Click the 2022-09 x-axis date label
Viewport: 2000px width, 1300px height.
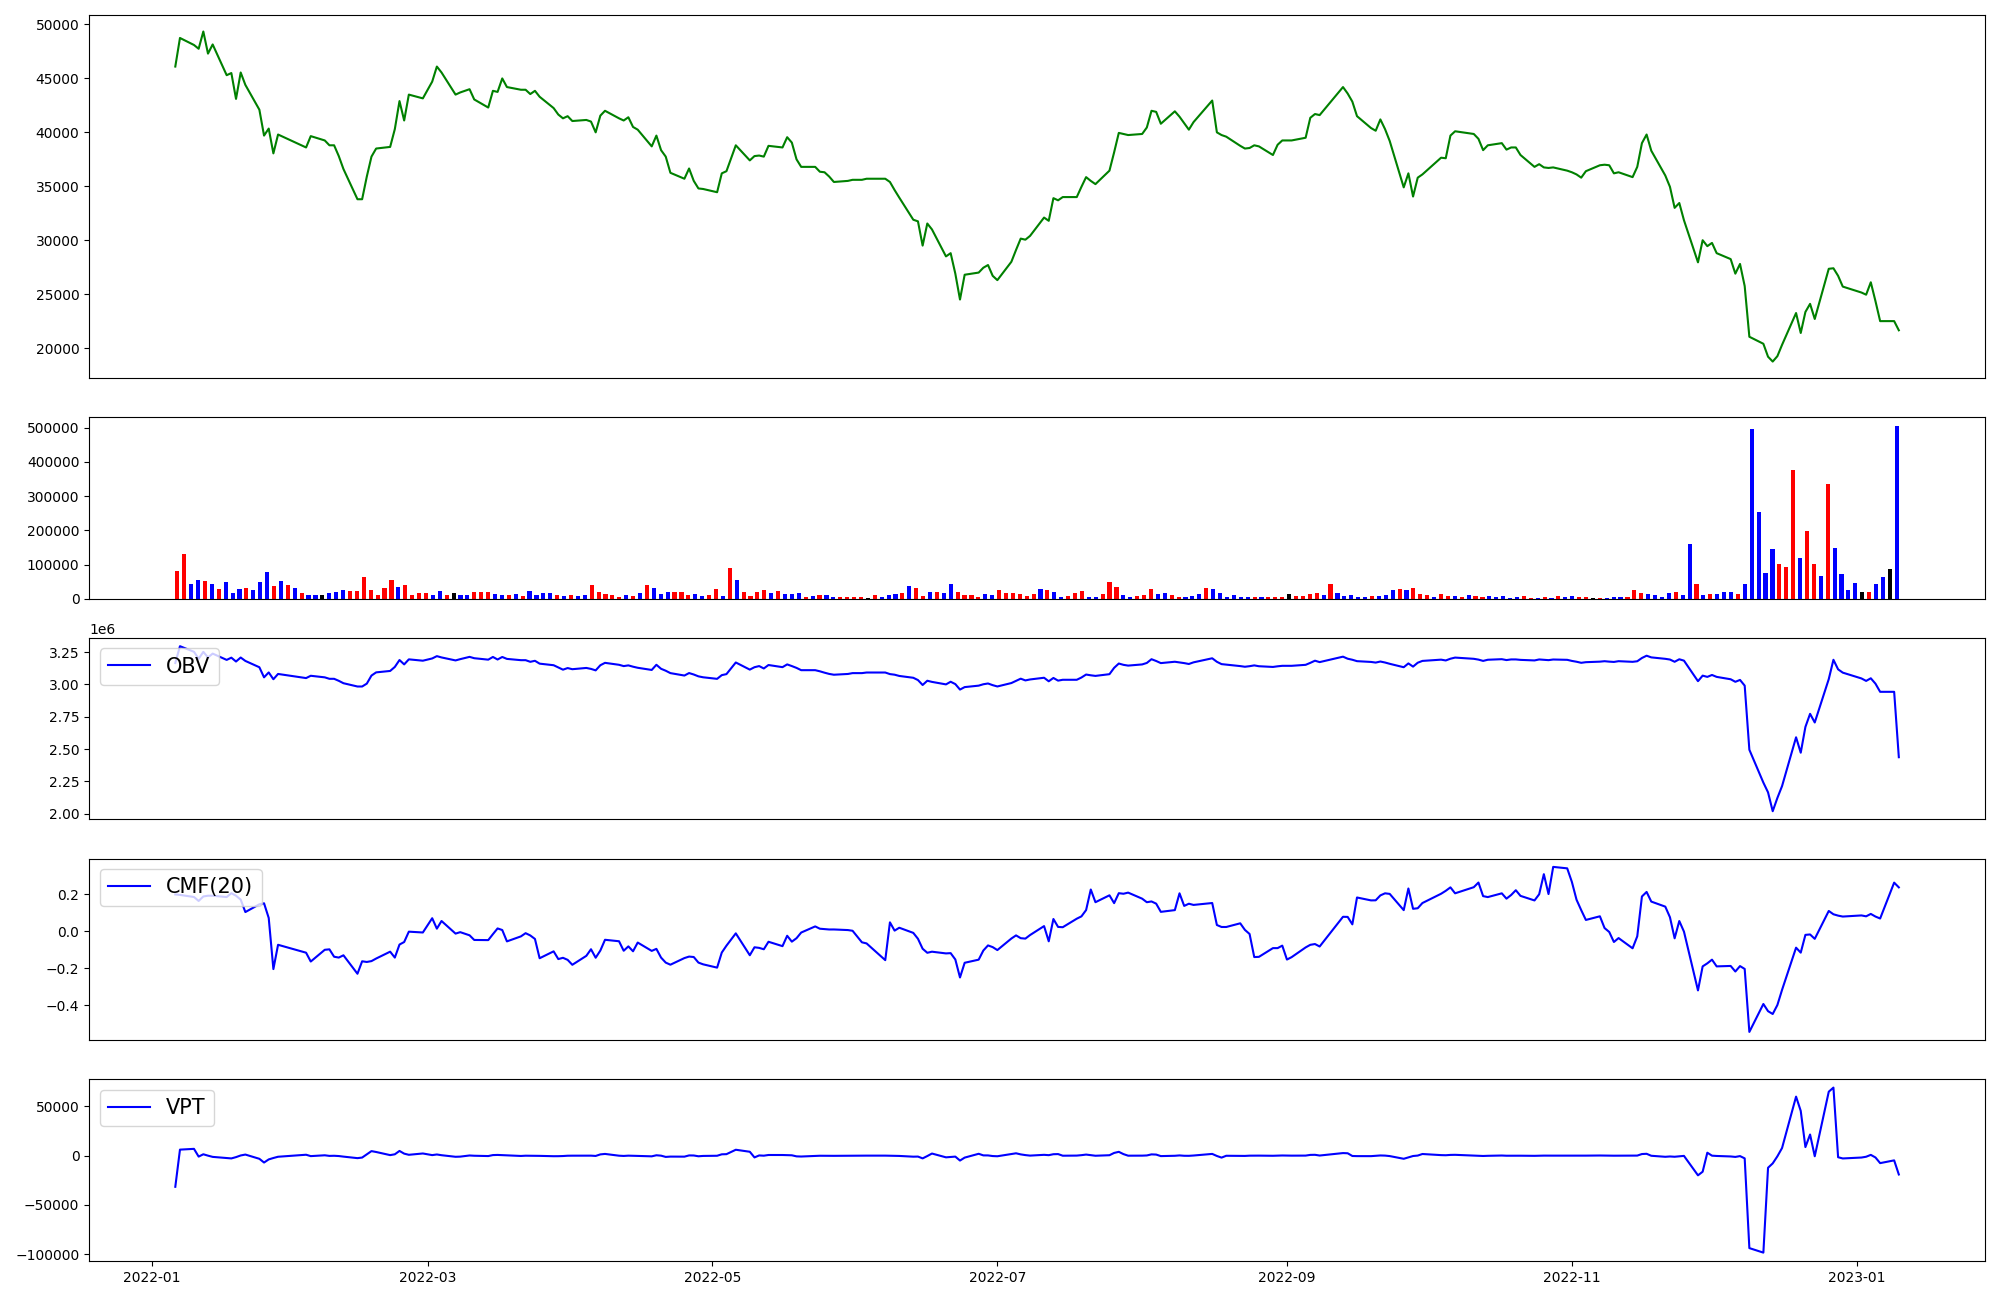tap(1287, 1277)
